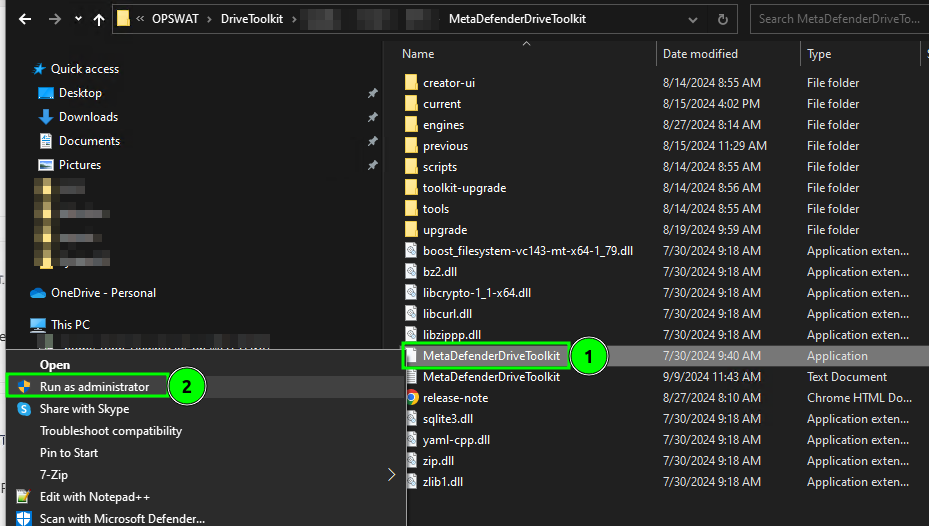Click Chrome HTML Do... type cell
929x526 pixels.
[x=859, y=398]
